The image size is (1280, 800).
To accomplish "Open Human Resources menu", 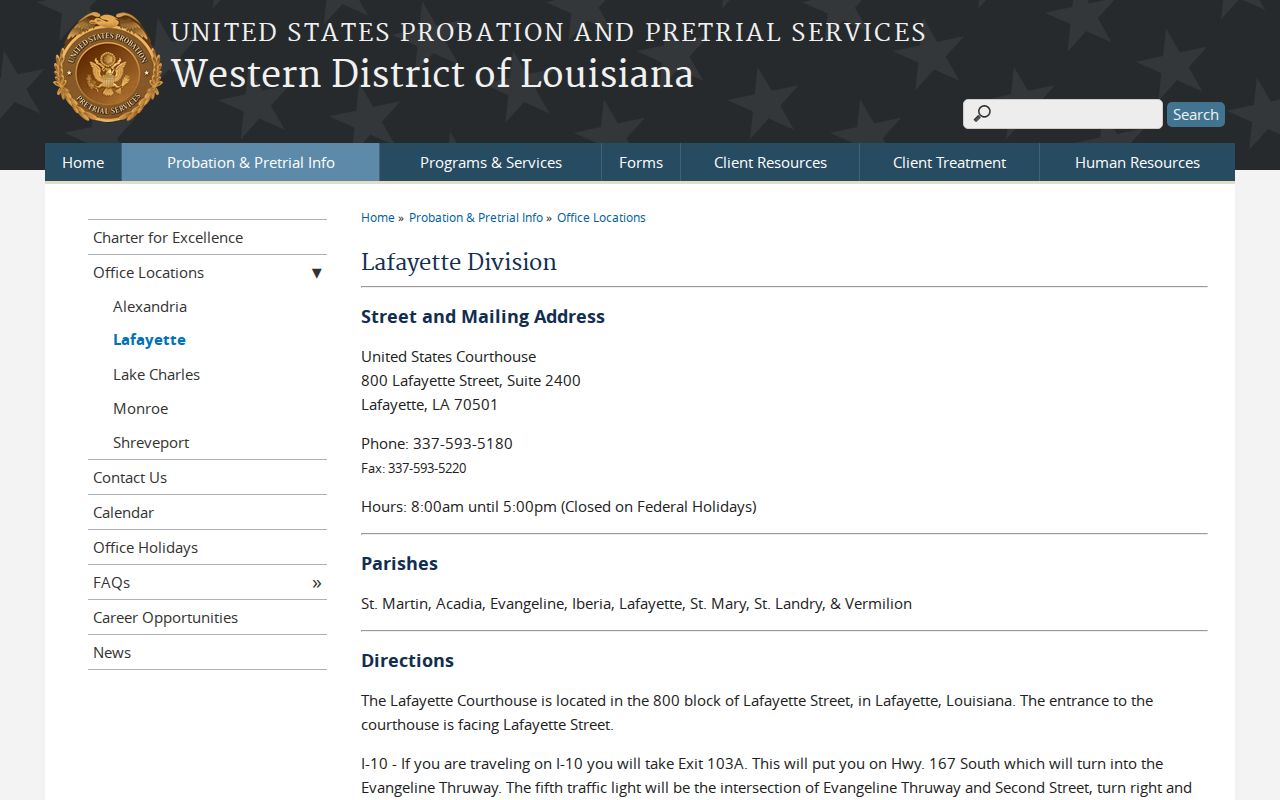I will coord(1137,162).
